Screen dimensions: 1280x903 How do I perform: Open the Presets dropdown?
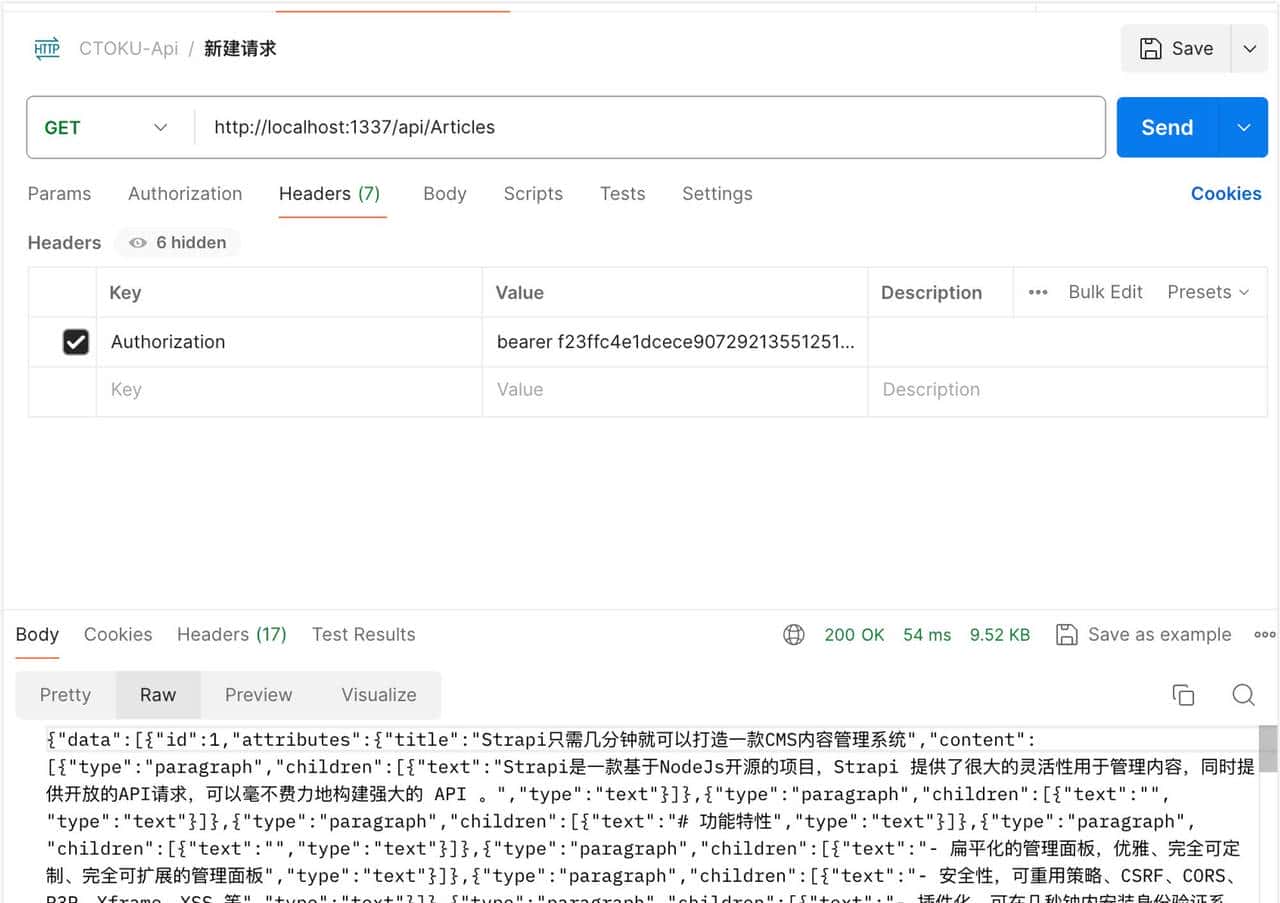(x=1209, y=292)
